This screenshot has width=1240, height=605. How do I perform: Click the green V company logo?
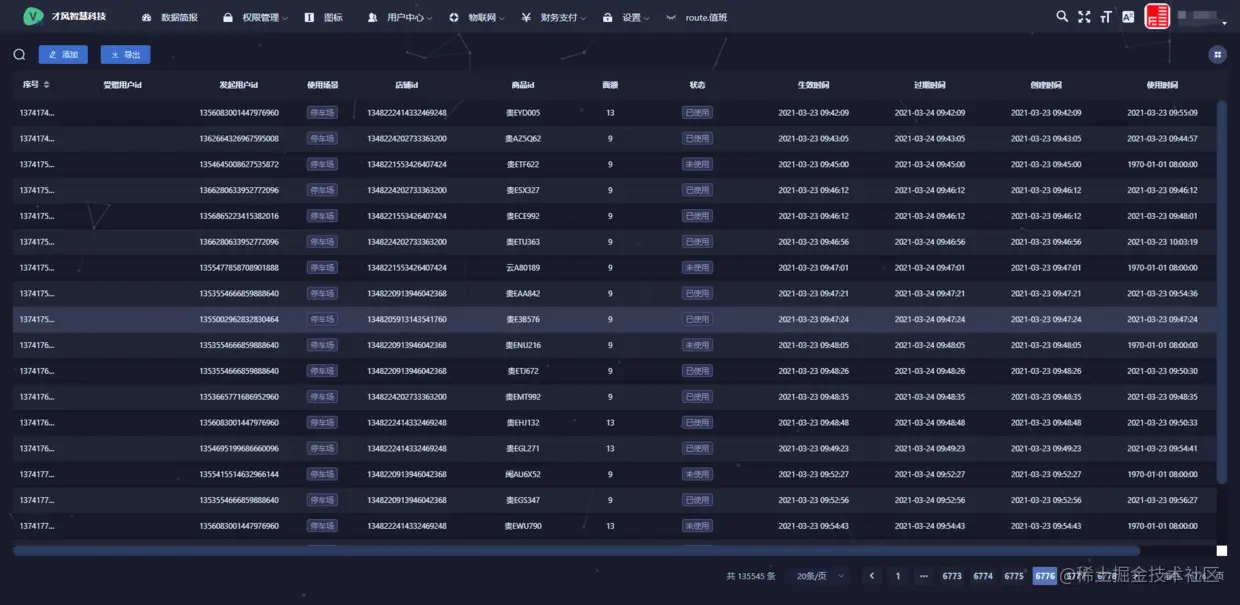[x=34, y=17]
